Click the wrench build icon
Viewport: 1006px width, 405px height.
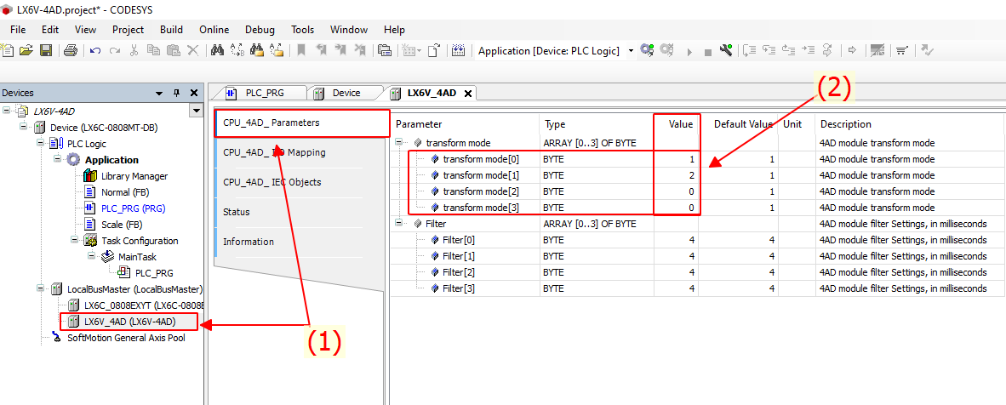(x=726, y=50)
